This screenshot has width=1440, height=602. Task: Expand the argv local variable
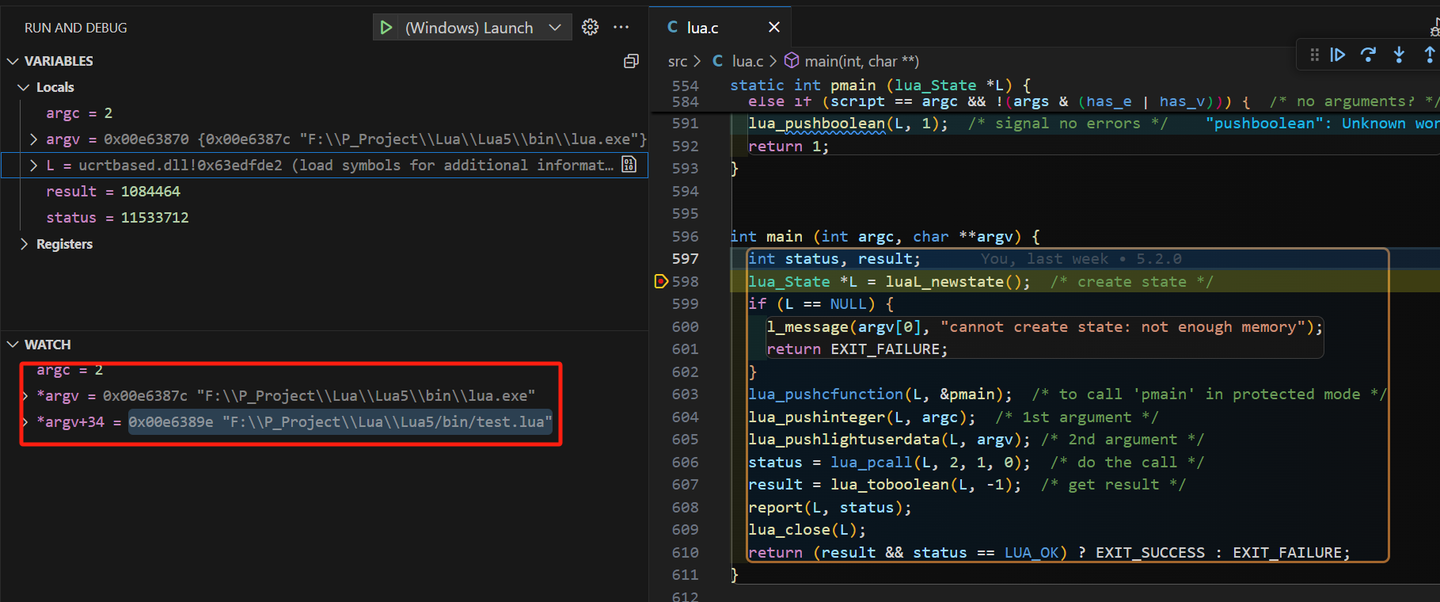click(x=34, y=139)
